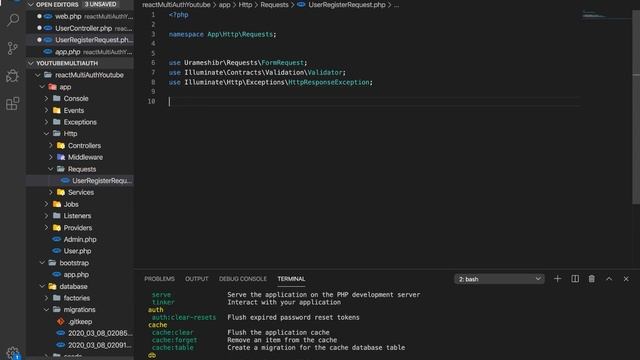This screenshot has height=360, width=640.
Task: Select the 2: bash terminal dropdown
Action: pos(499,279)
